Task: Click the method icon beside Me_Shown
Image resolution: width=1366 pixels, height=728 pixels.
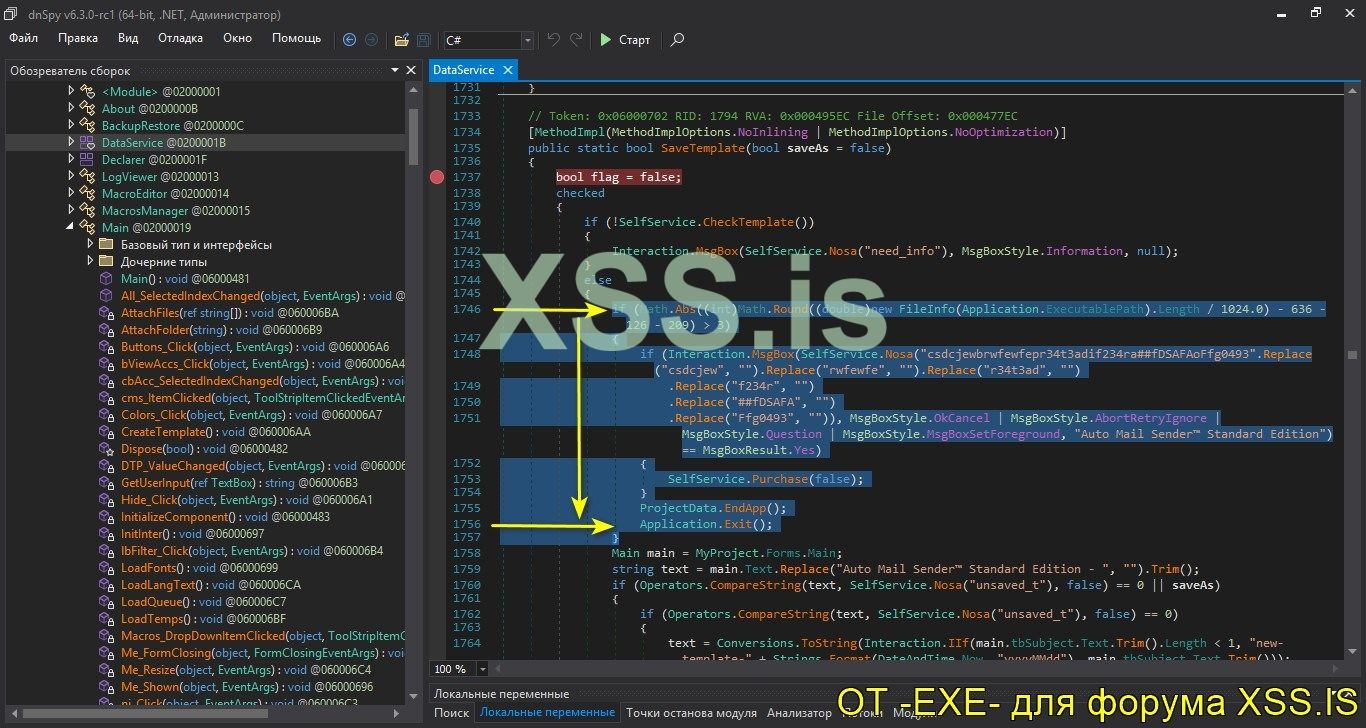Action: pyautogui.click(x=106, y=686)
